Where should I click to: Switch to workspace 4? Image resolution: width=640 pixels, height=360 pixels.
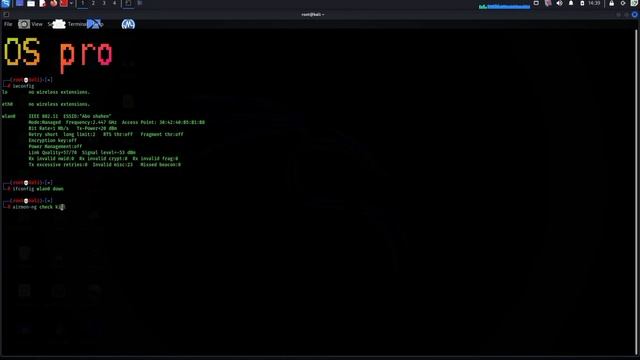click(x=114, y=3)
